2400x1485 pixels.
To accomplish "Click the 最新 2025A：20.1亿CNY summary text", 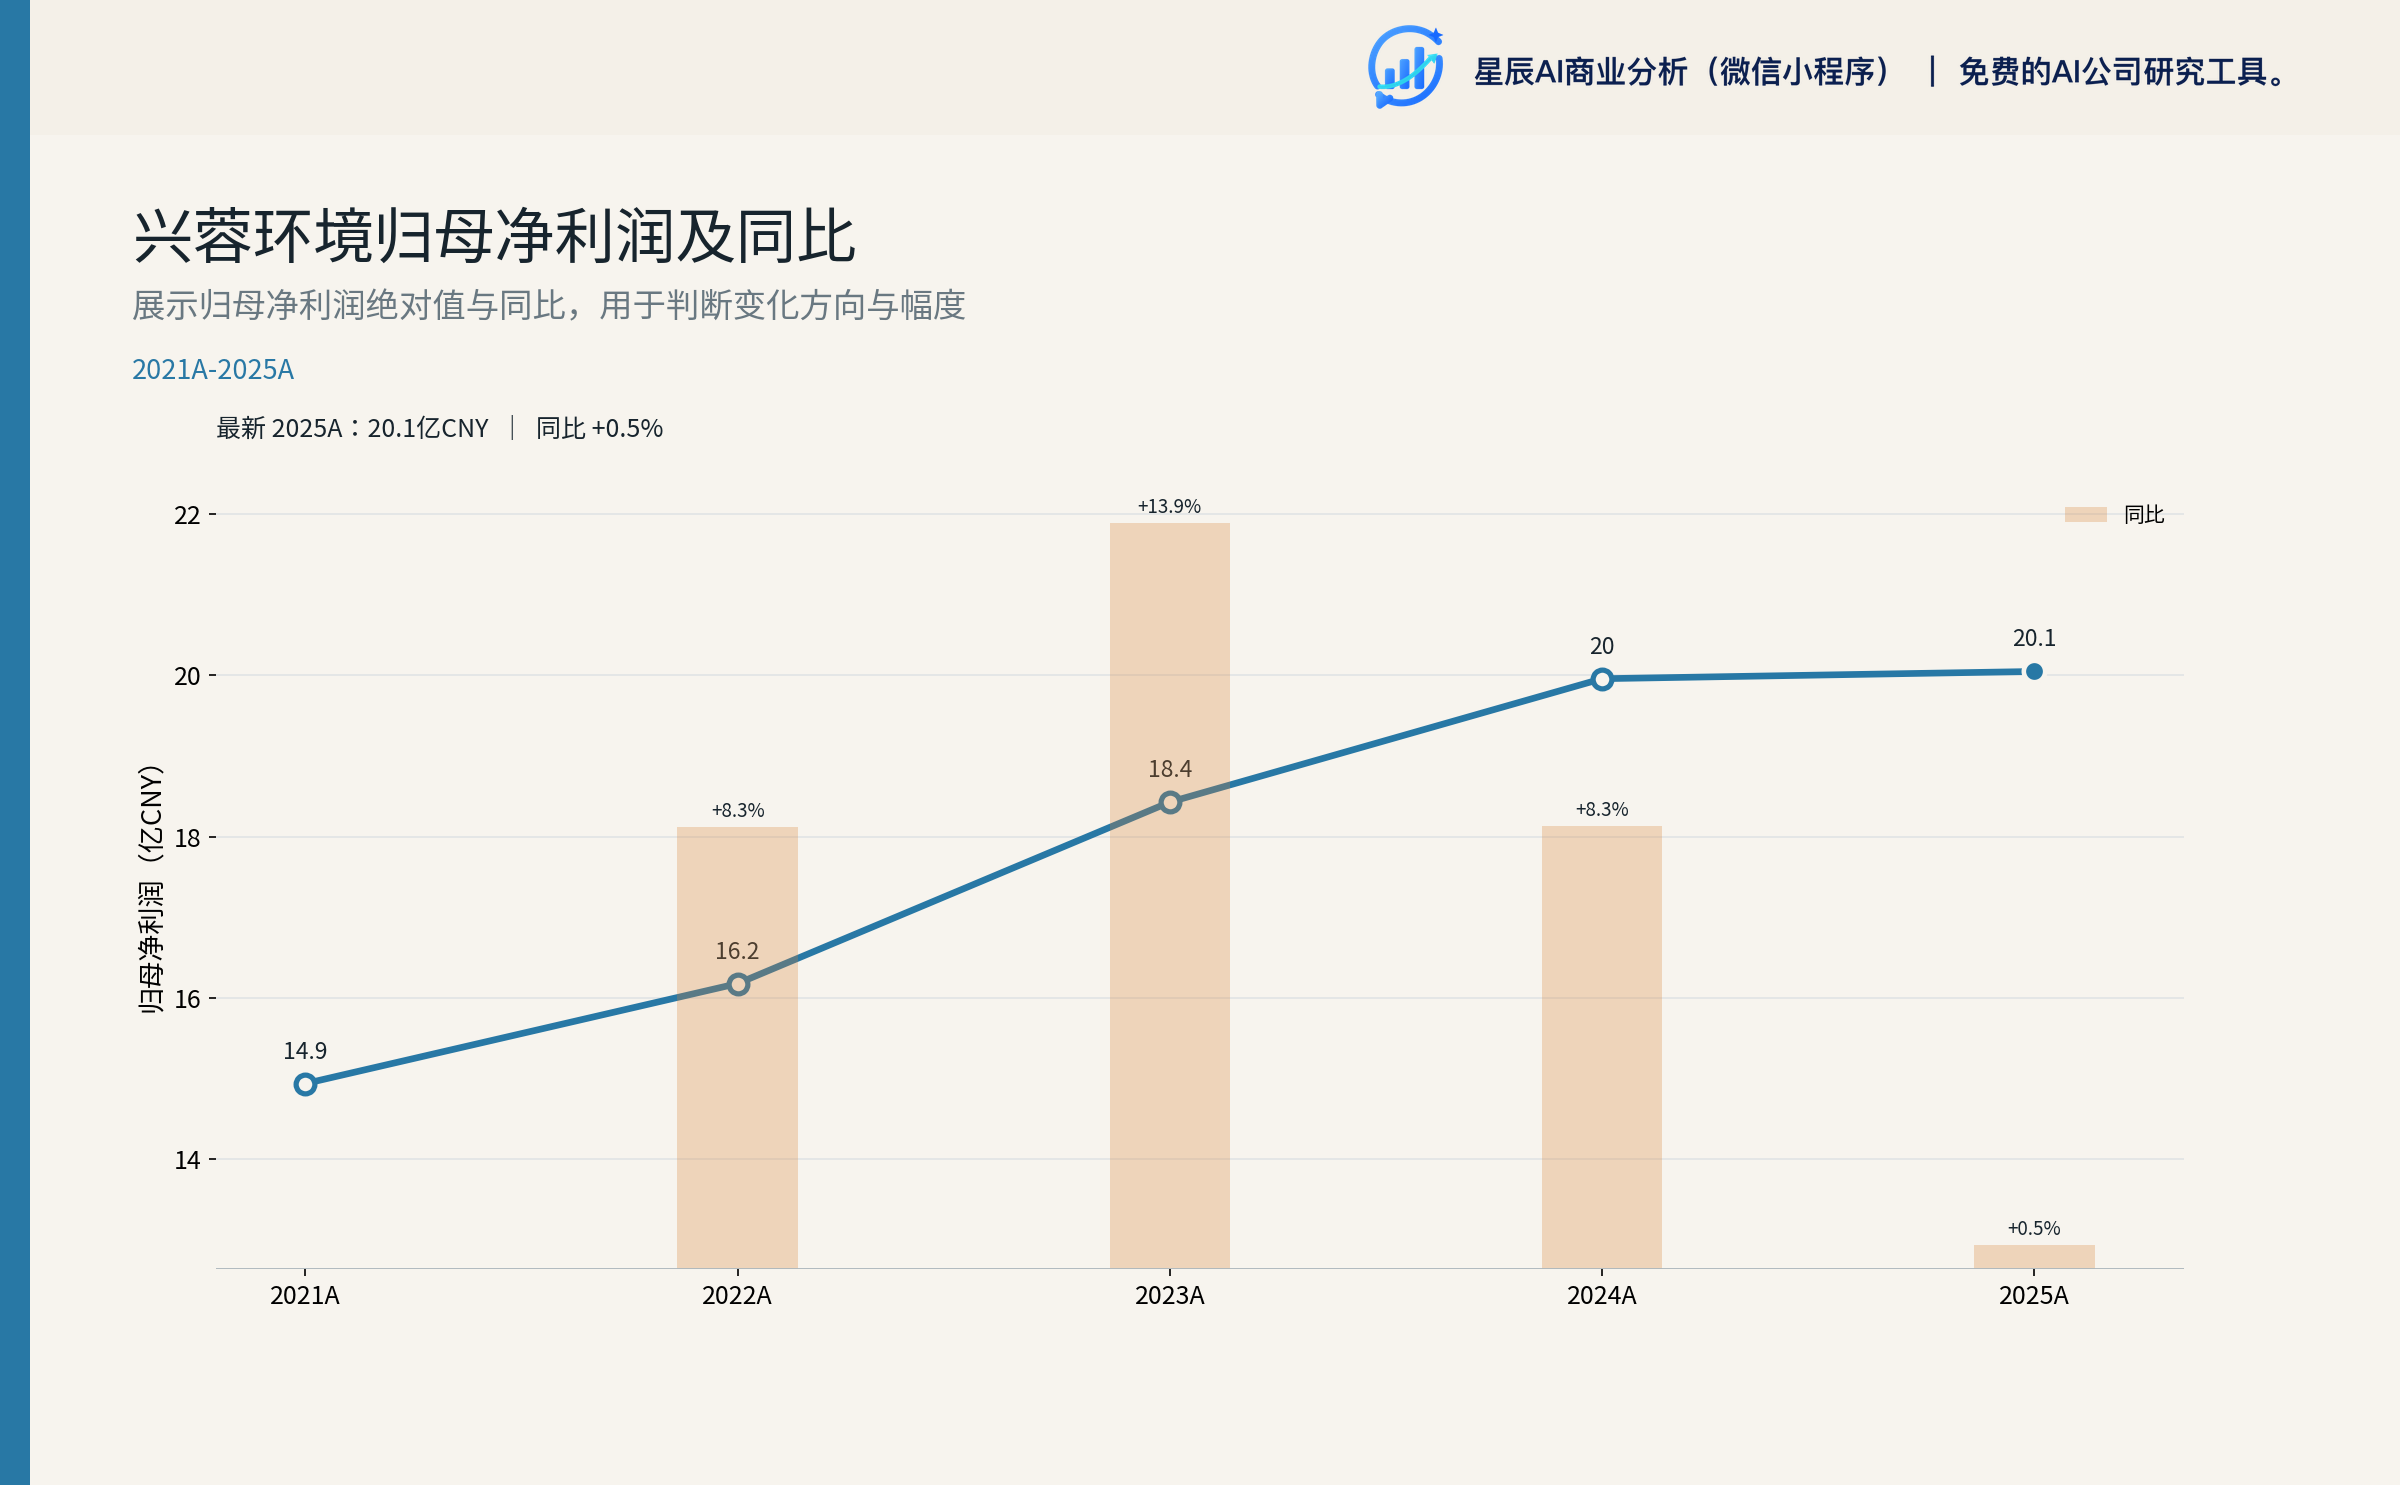I will (x=352, y=428).
